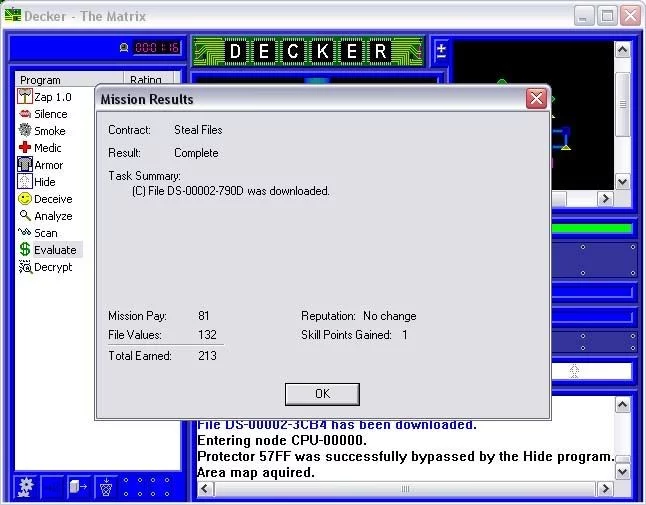Choose the Deceive smiley face program

[26, 199]
